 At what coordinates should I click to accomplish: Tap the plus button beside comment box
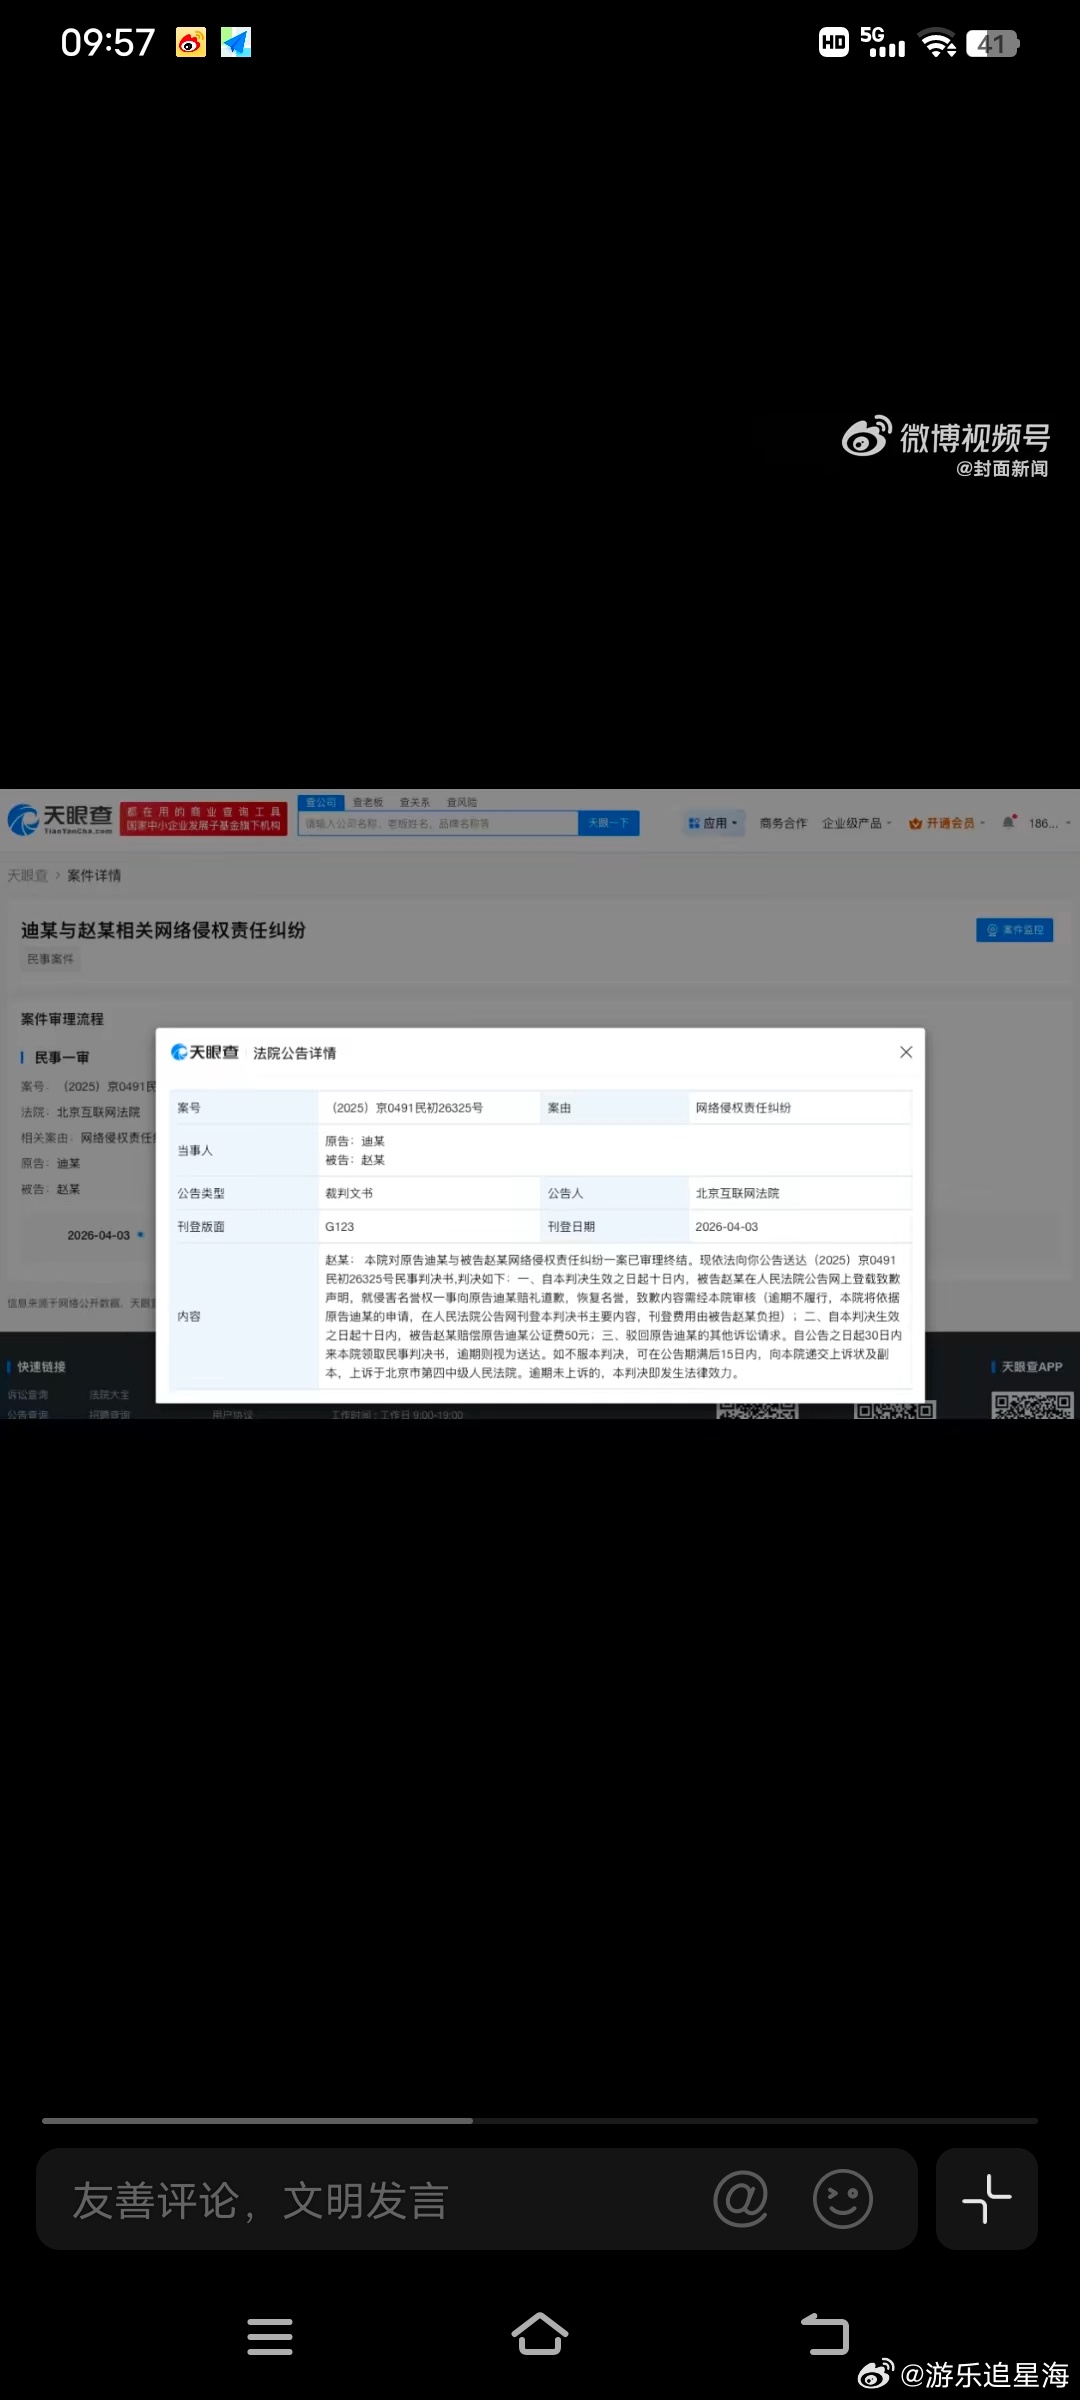(x=986, y=2198)
